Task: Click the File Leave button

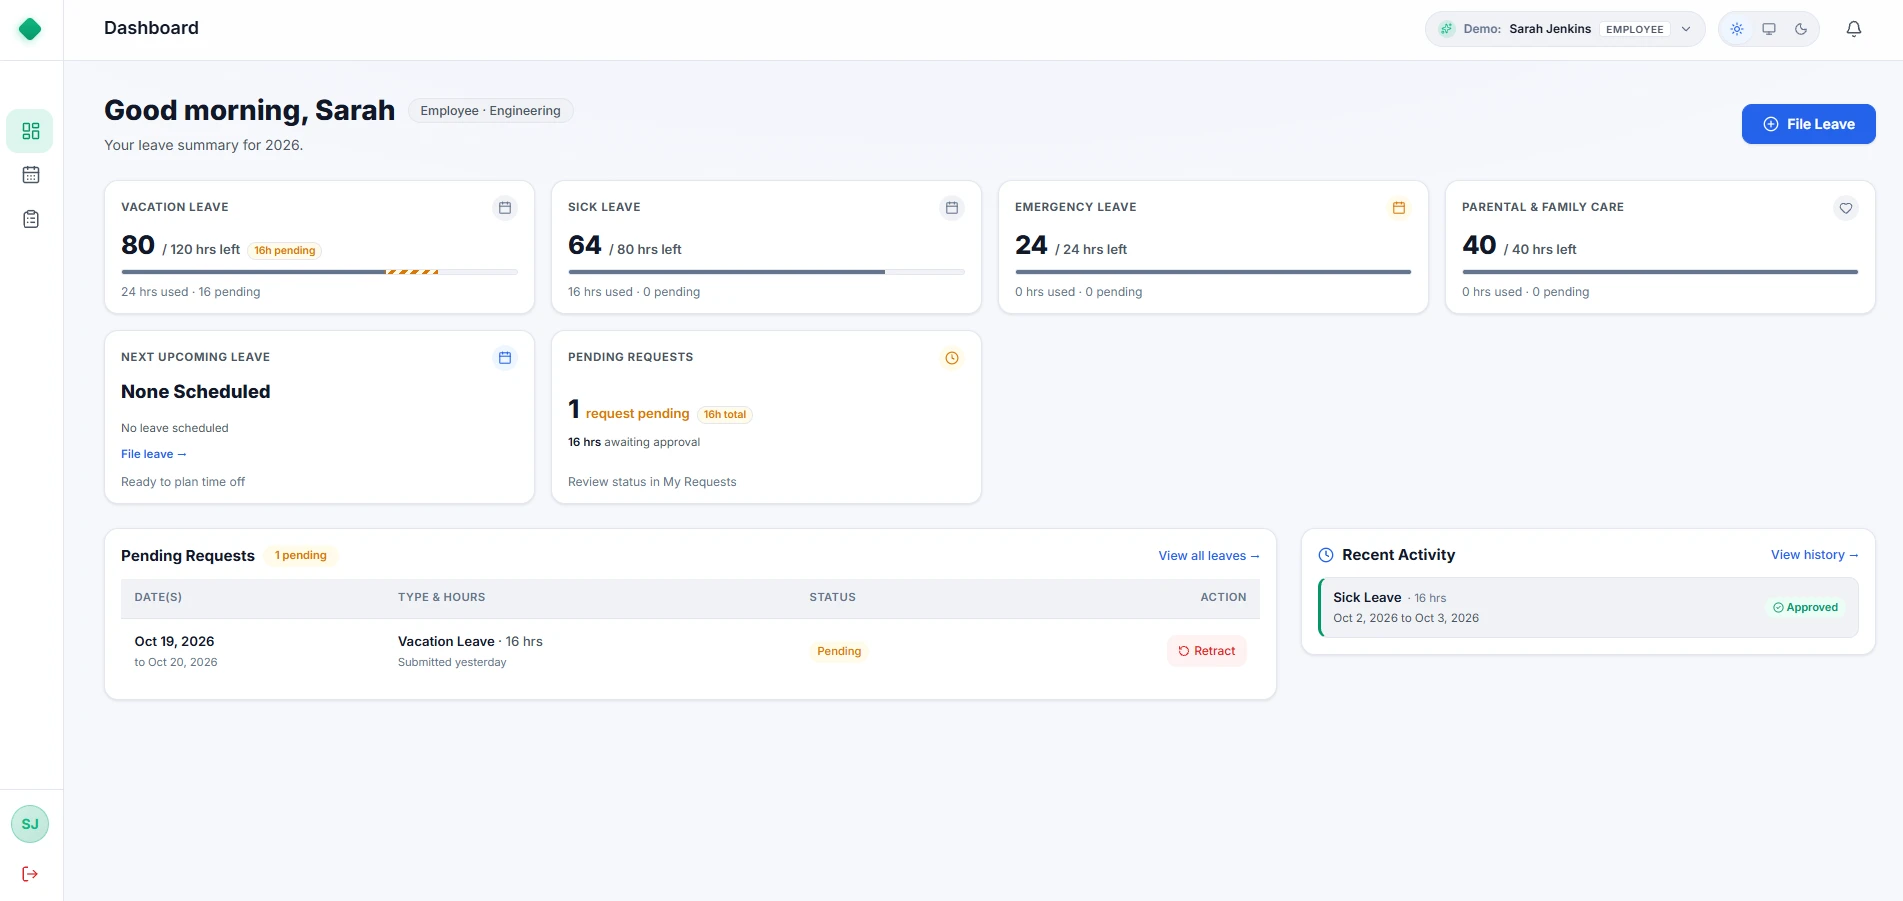Action: [1808, 124]
